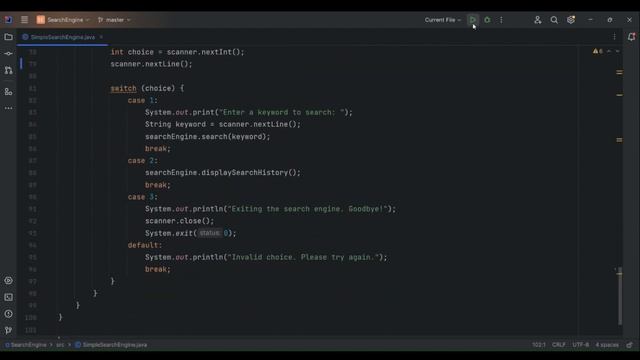Image resolution: width=640 pixels, height=360 pixels.
Task: Click the SearchEngine breadcrumb in the status bar
Action: click(26, 345)
